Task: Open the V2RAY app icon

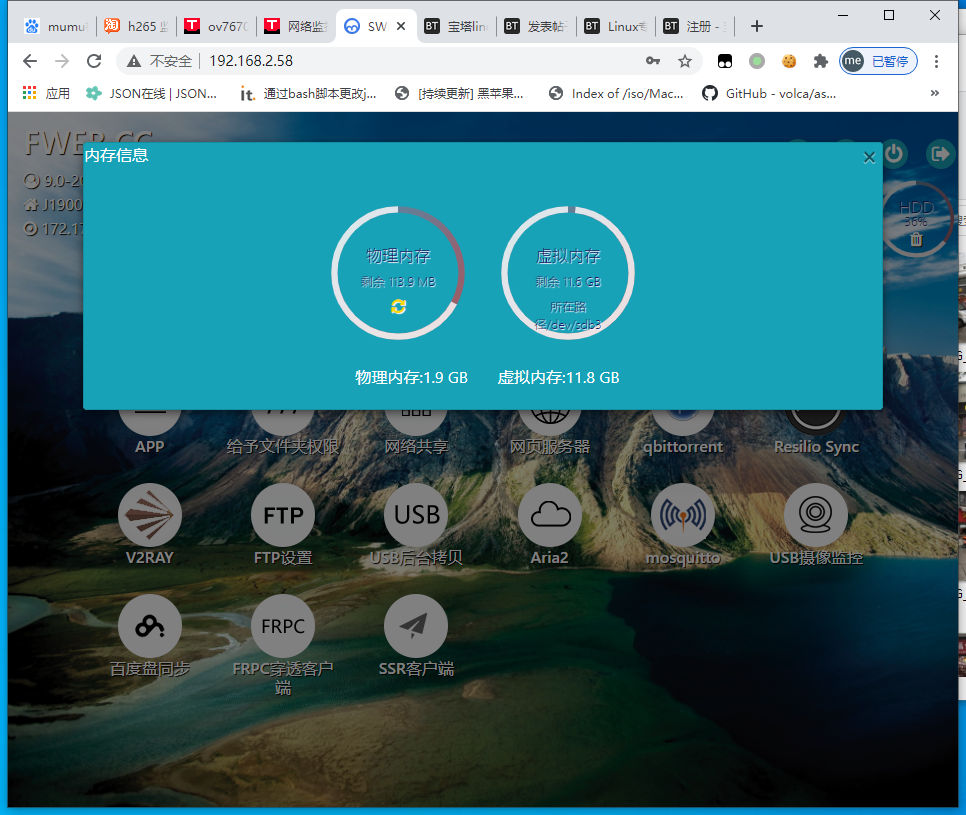Action: [150, 516]
